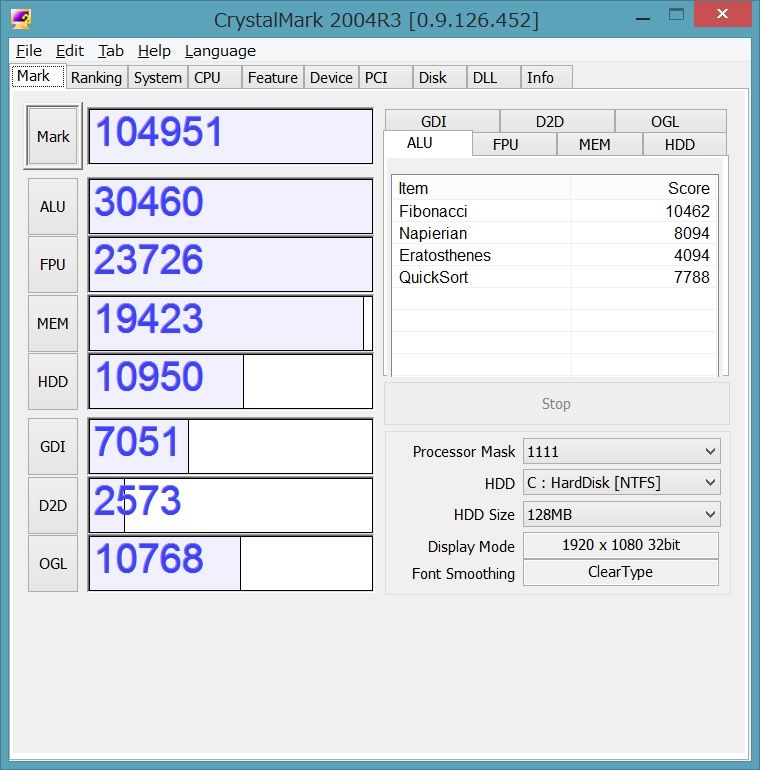Viewport: 760px width, 770px height.
Task: Click the total Mark score 104951
Action: [x=230, y=136]
